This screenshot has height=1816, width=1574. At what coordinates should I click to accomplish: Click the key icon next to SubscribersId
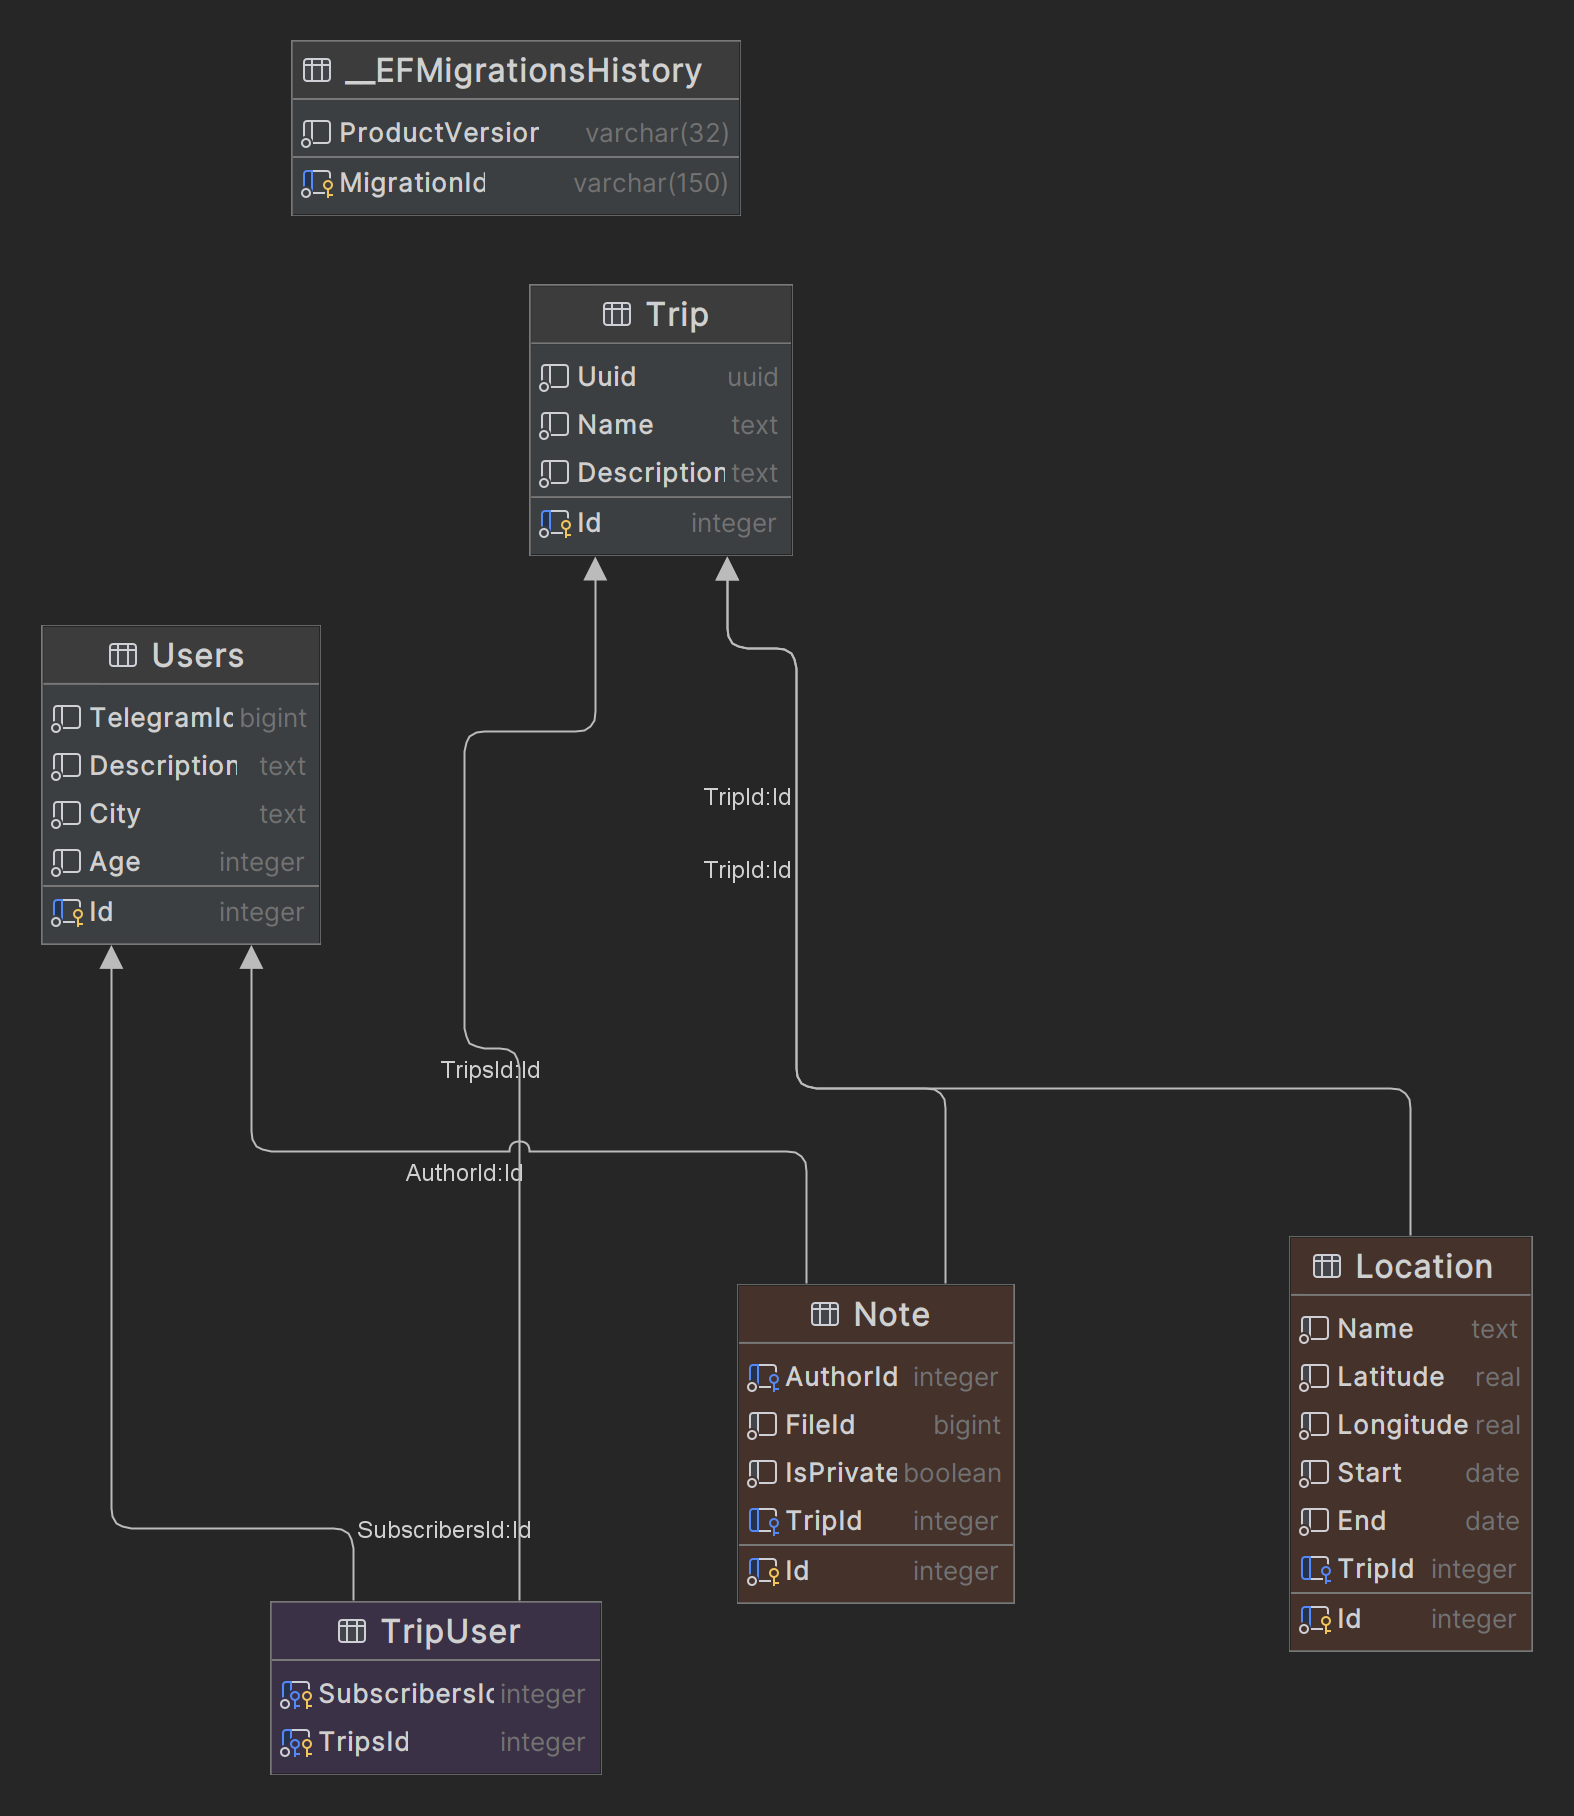tap(296, 1694)
